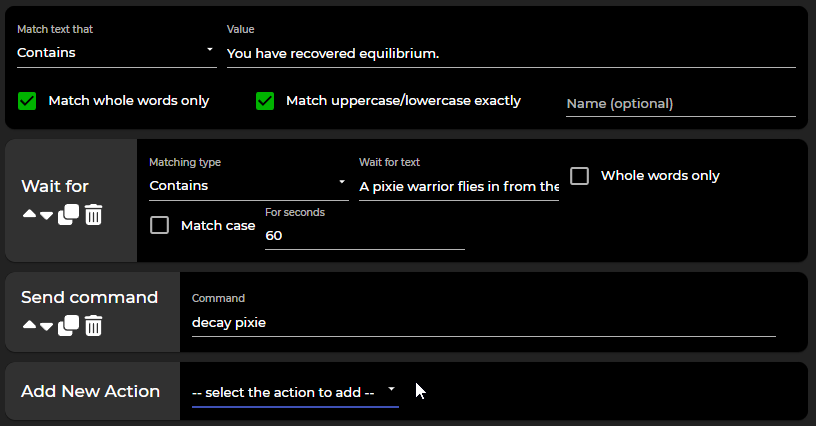Delete the Send command action
The image size is (816, 426).
point(93,325)
